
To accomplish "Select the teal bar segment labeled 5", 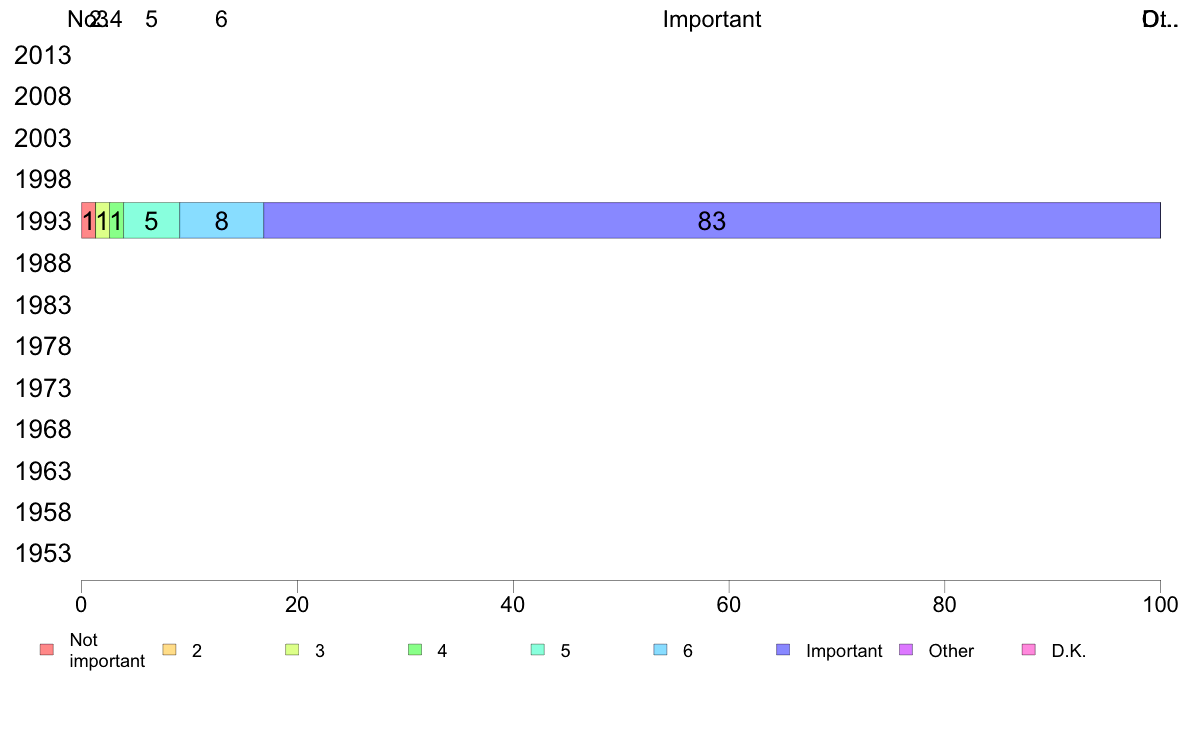I will tap(152, 221).
